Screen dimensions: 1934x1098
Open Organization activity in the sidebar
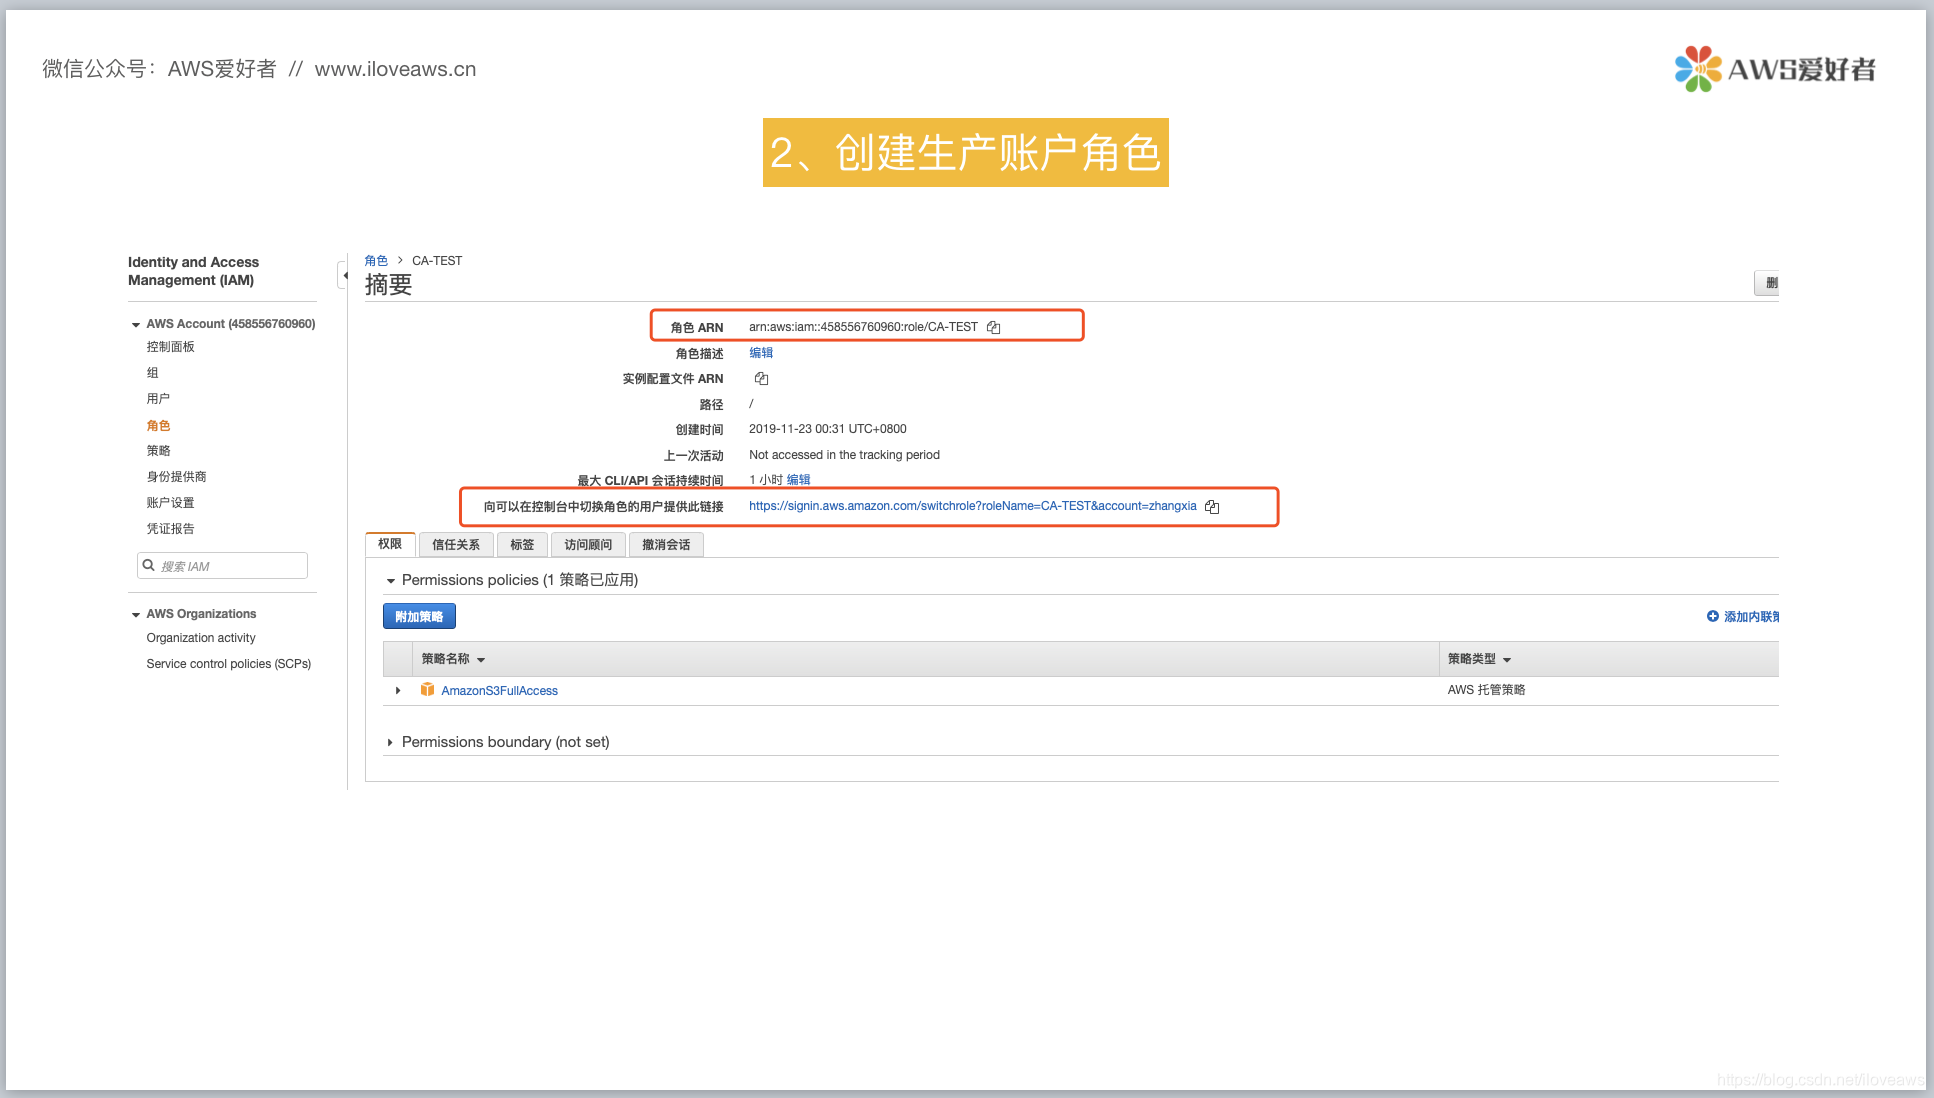coord(201,638)
